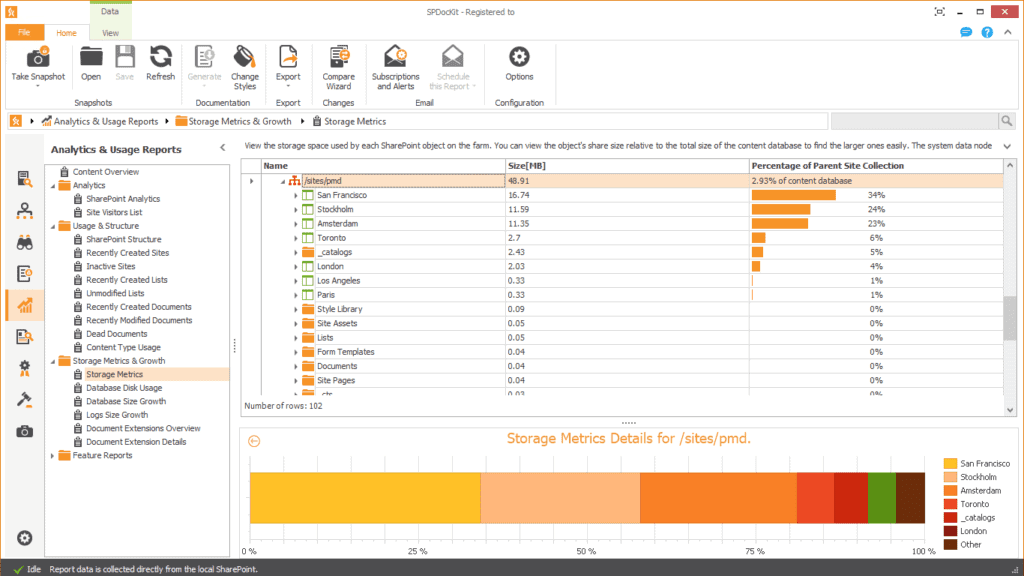Select the Style Library row
1024x576 pixels.
(x=632, y=310)
